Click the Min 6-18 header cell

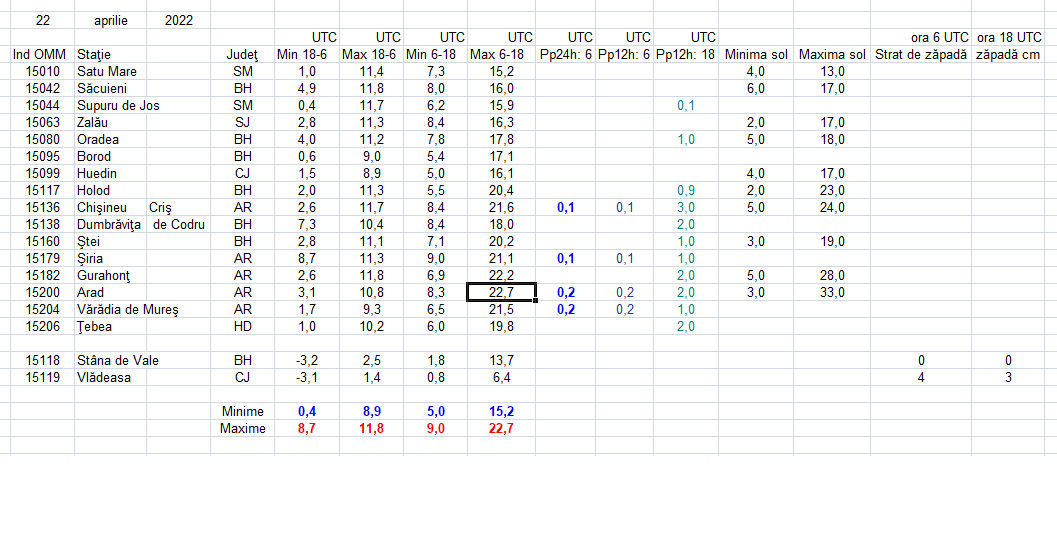tap(435, 55)
